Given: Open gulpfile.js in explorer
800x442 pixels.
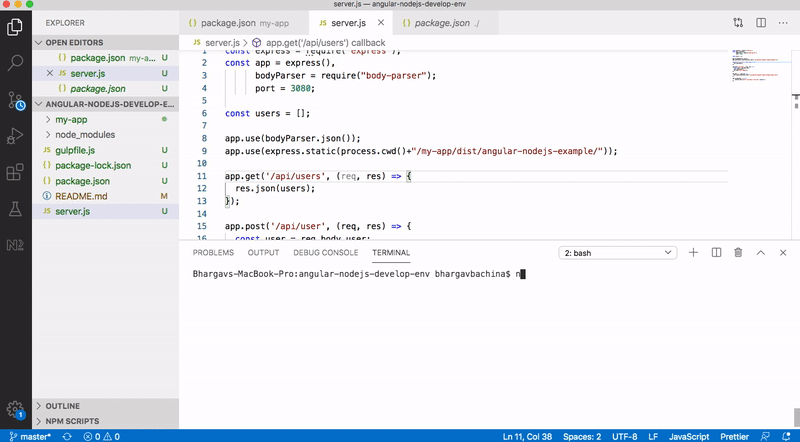Looking at the screenshot, I should click(x=106, y=150).
